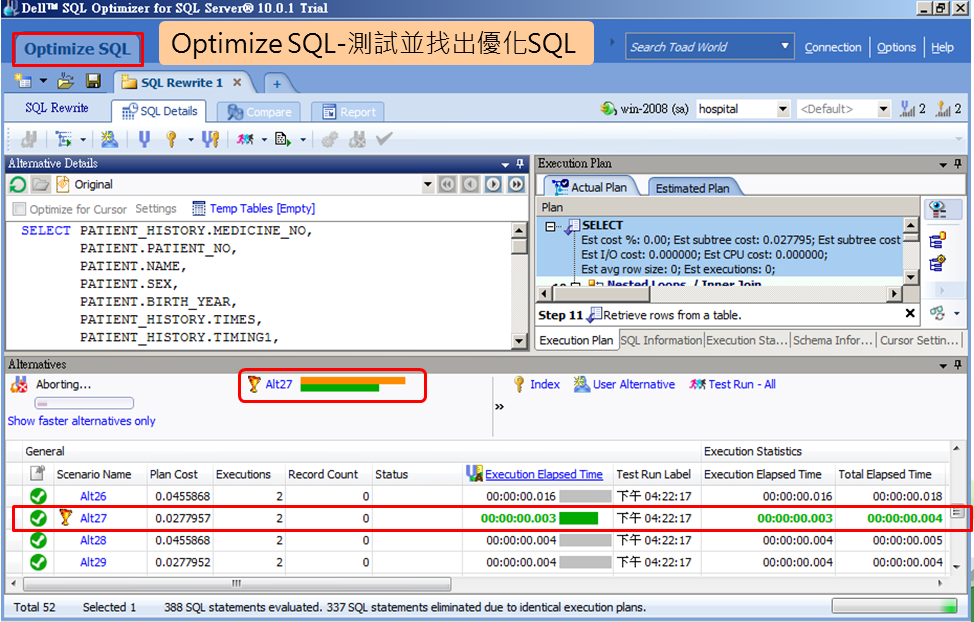Click the Temp Tables [Empty] link

tap(262, 208)
